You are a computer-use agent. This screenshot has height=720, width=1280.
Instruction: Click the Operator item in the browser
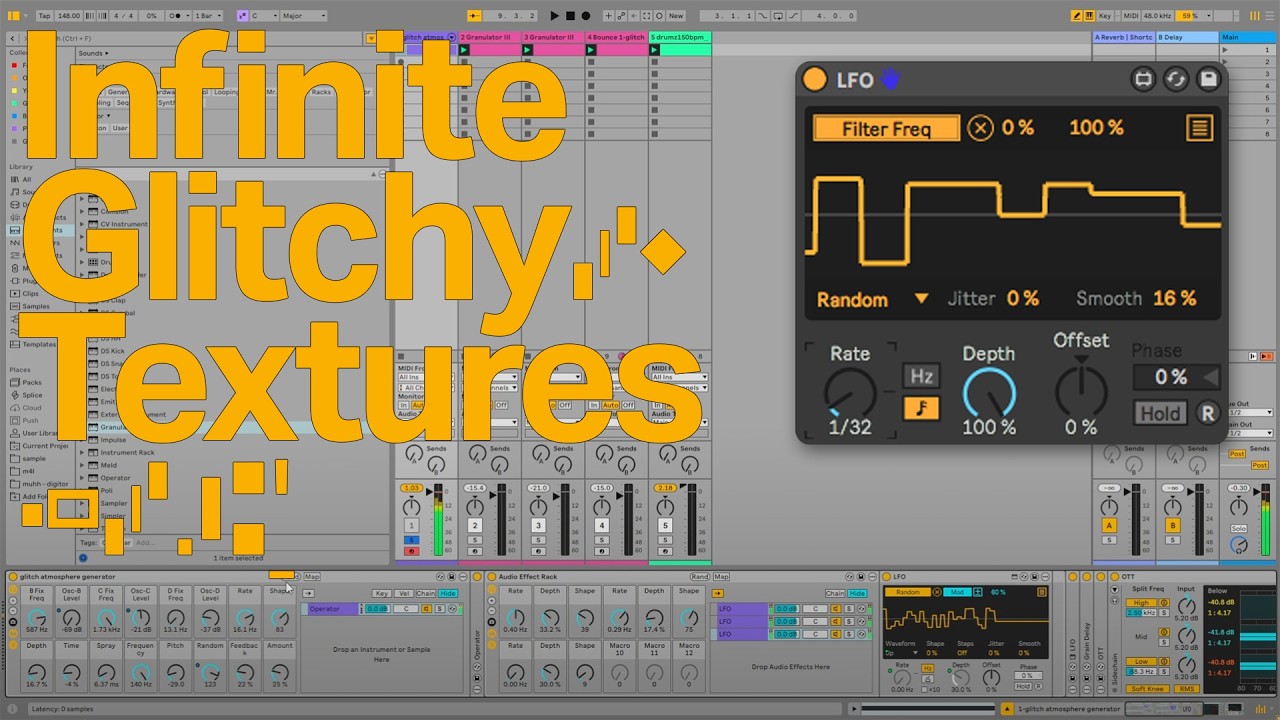(115, 478)
